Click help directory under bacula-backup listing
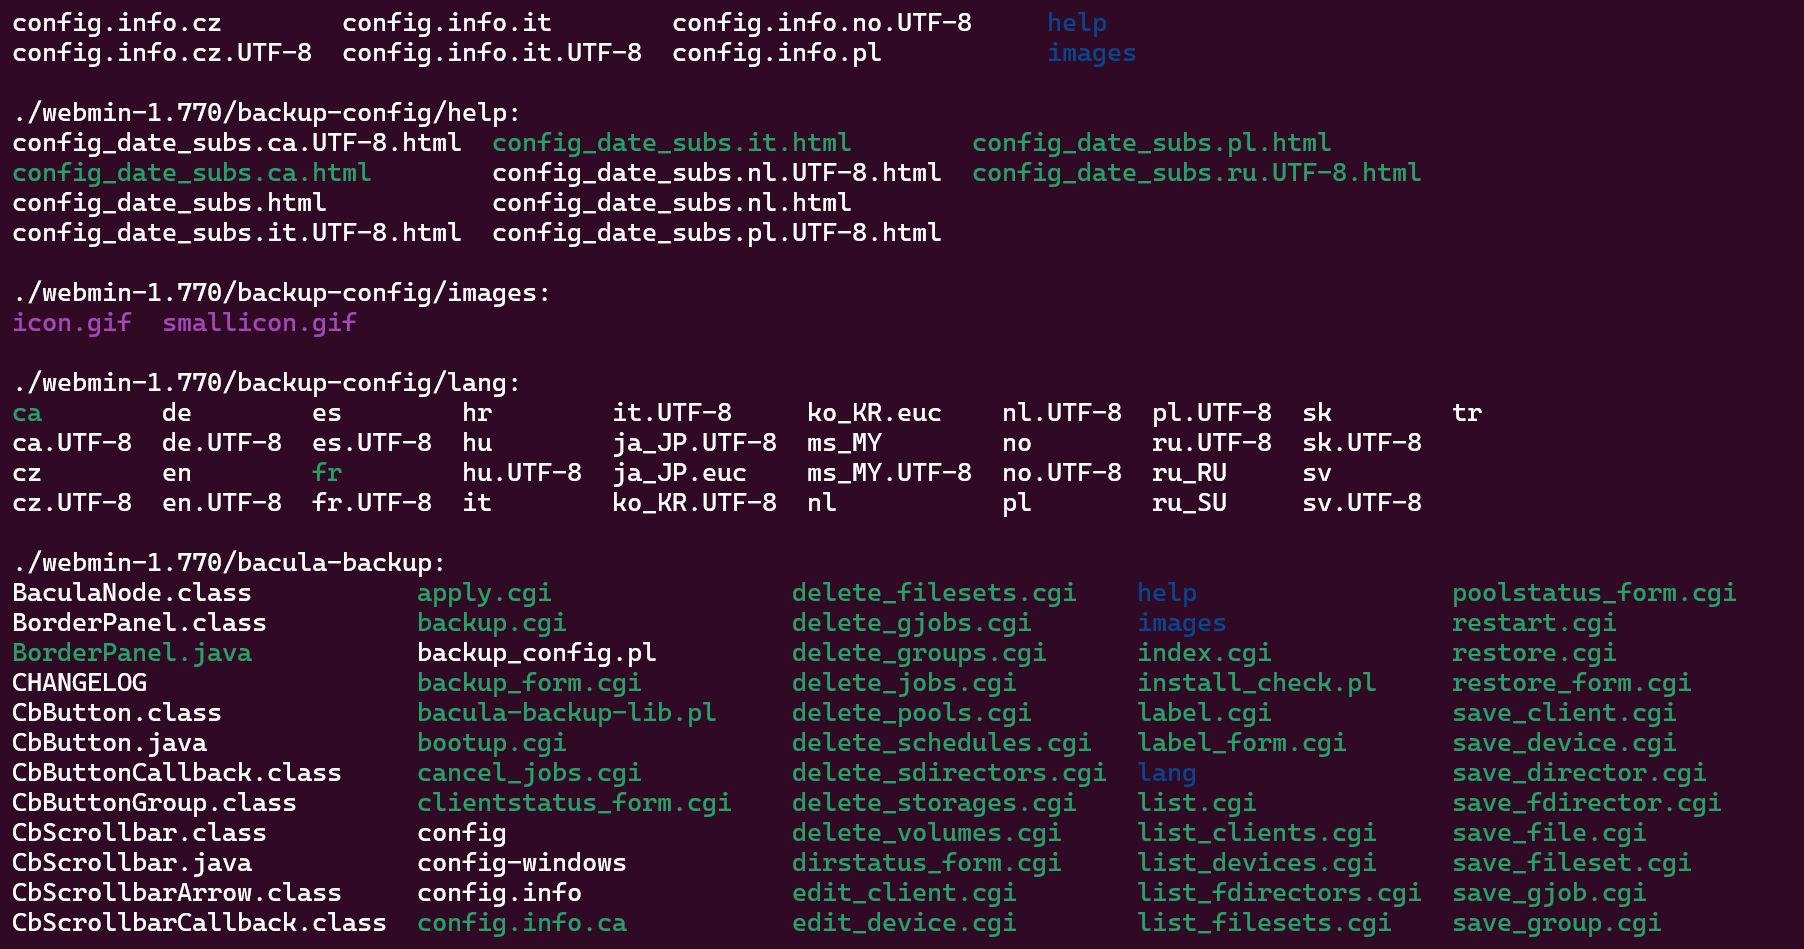 (x=1167, y=593)
